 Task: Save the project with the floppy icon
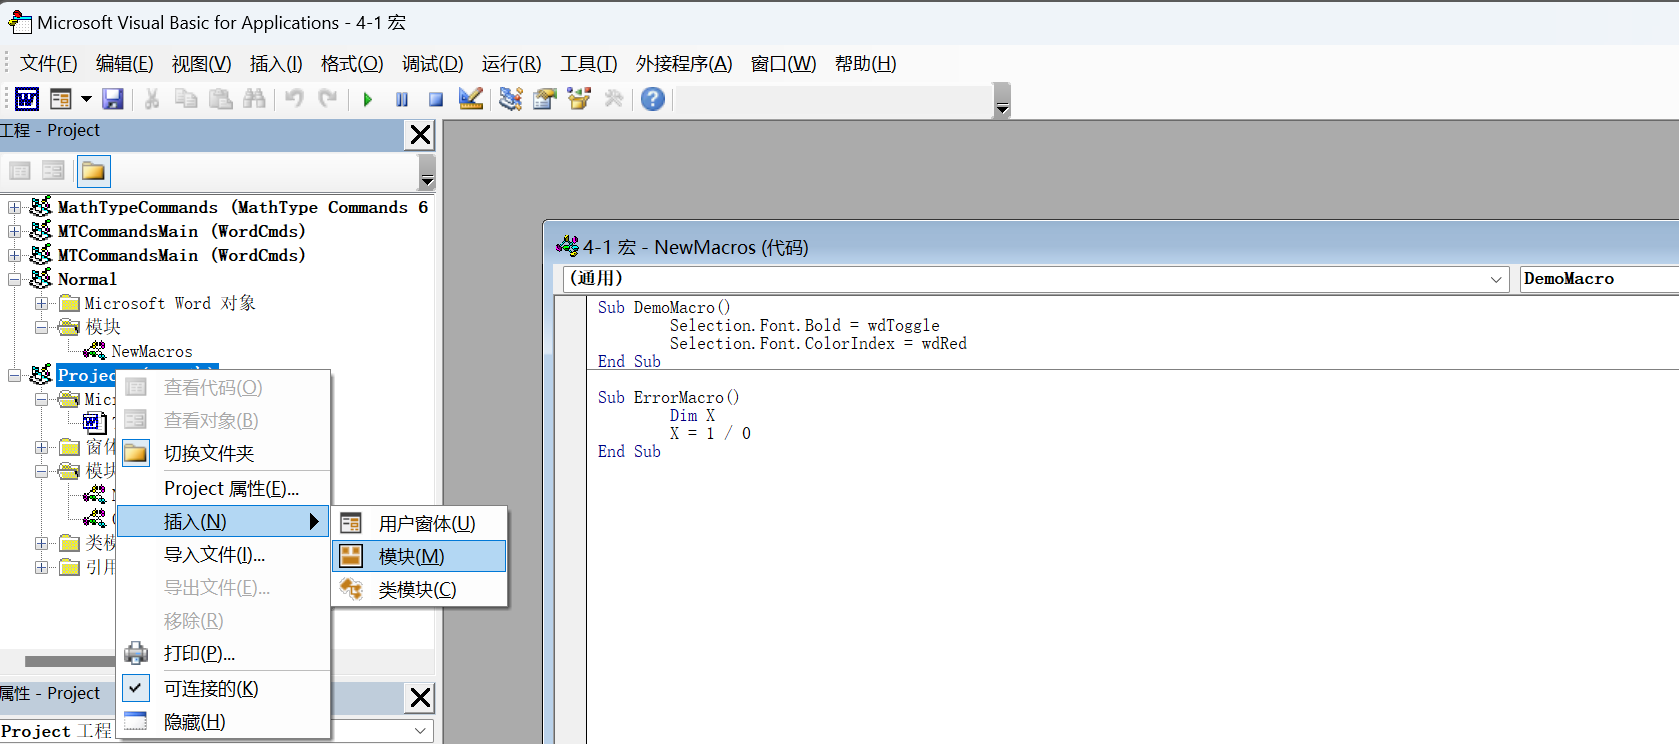pyautogui.click(x=113, y=99)
